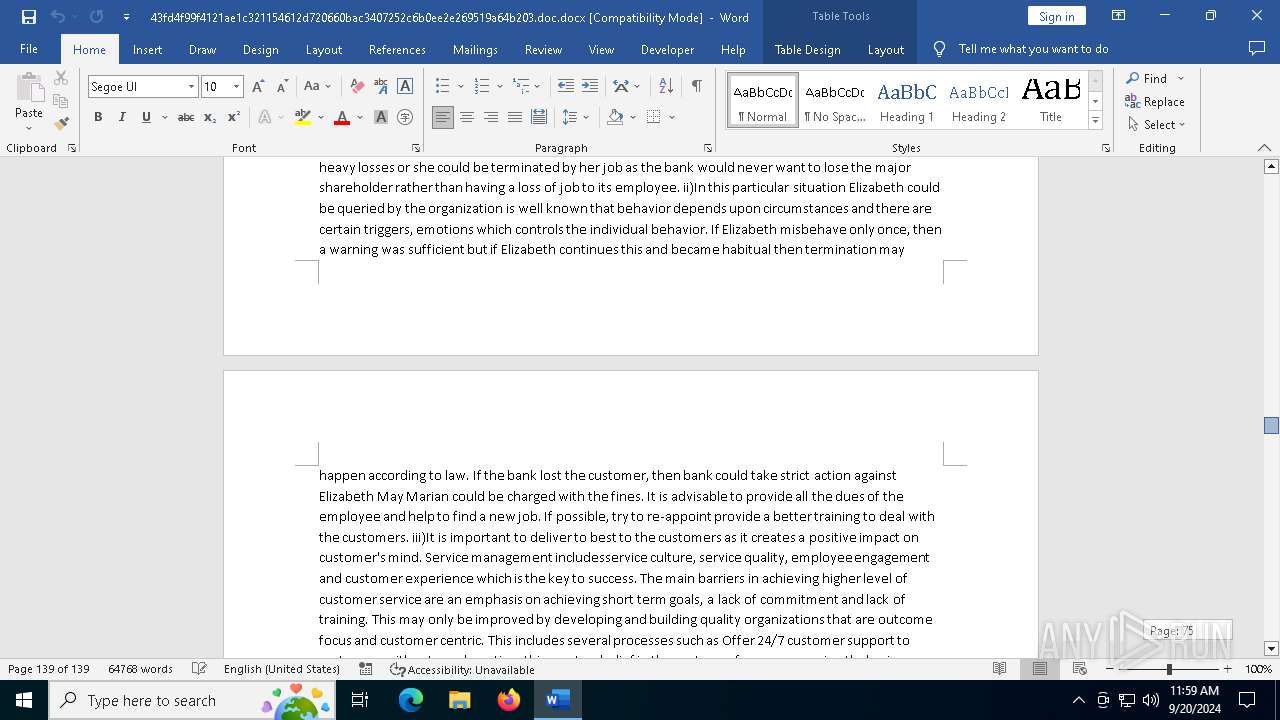Increase paragraph indent
Screen dimensions: 1280x720
pyautogui.click(x=590, y=87)
